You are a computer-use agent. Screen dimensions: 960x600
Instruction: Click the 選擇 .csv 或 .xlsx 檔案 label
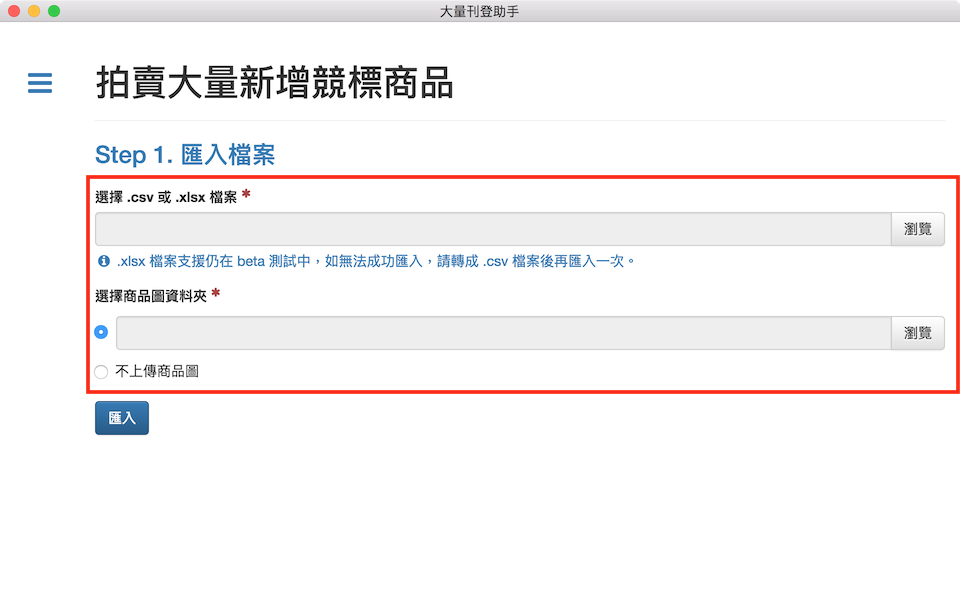coord(166,197)
